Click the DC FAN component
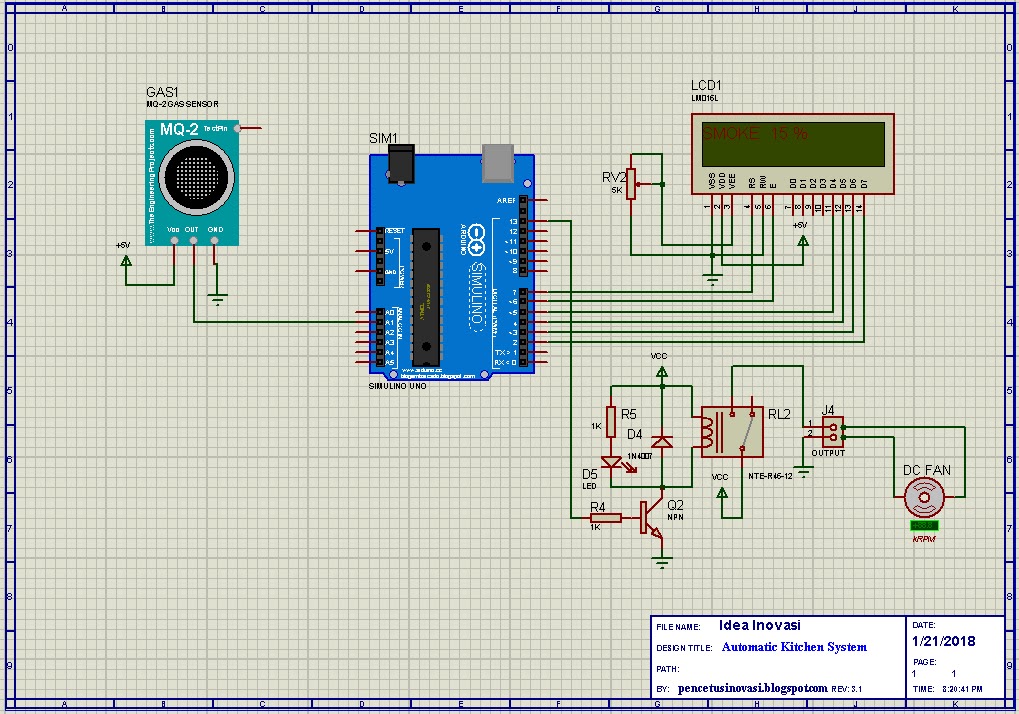The image size is (1019, 714). pyautogui.click(x=923, y=495)
